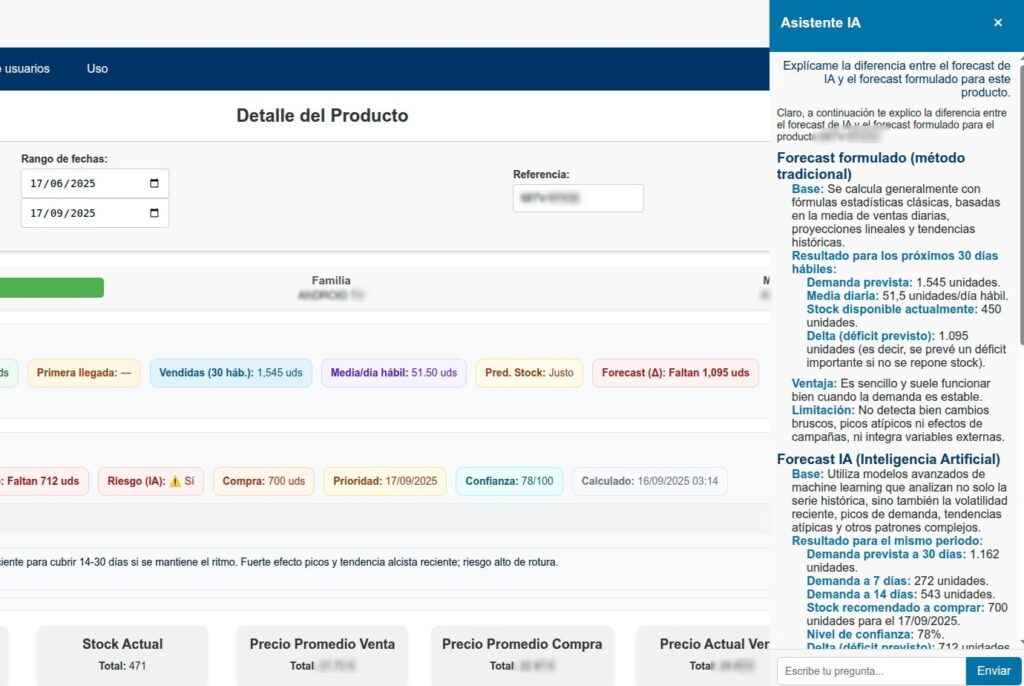This screenshot has width=1024, height=686.
Task: Select the Media/día hábil badge
Action: [393, 373]
